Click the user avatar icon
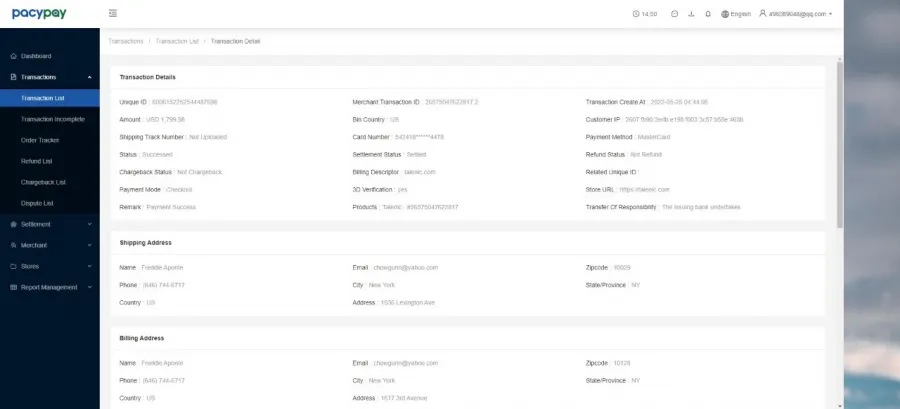 click(763, 13)
